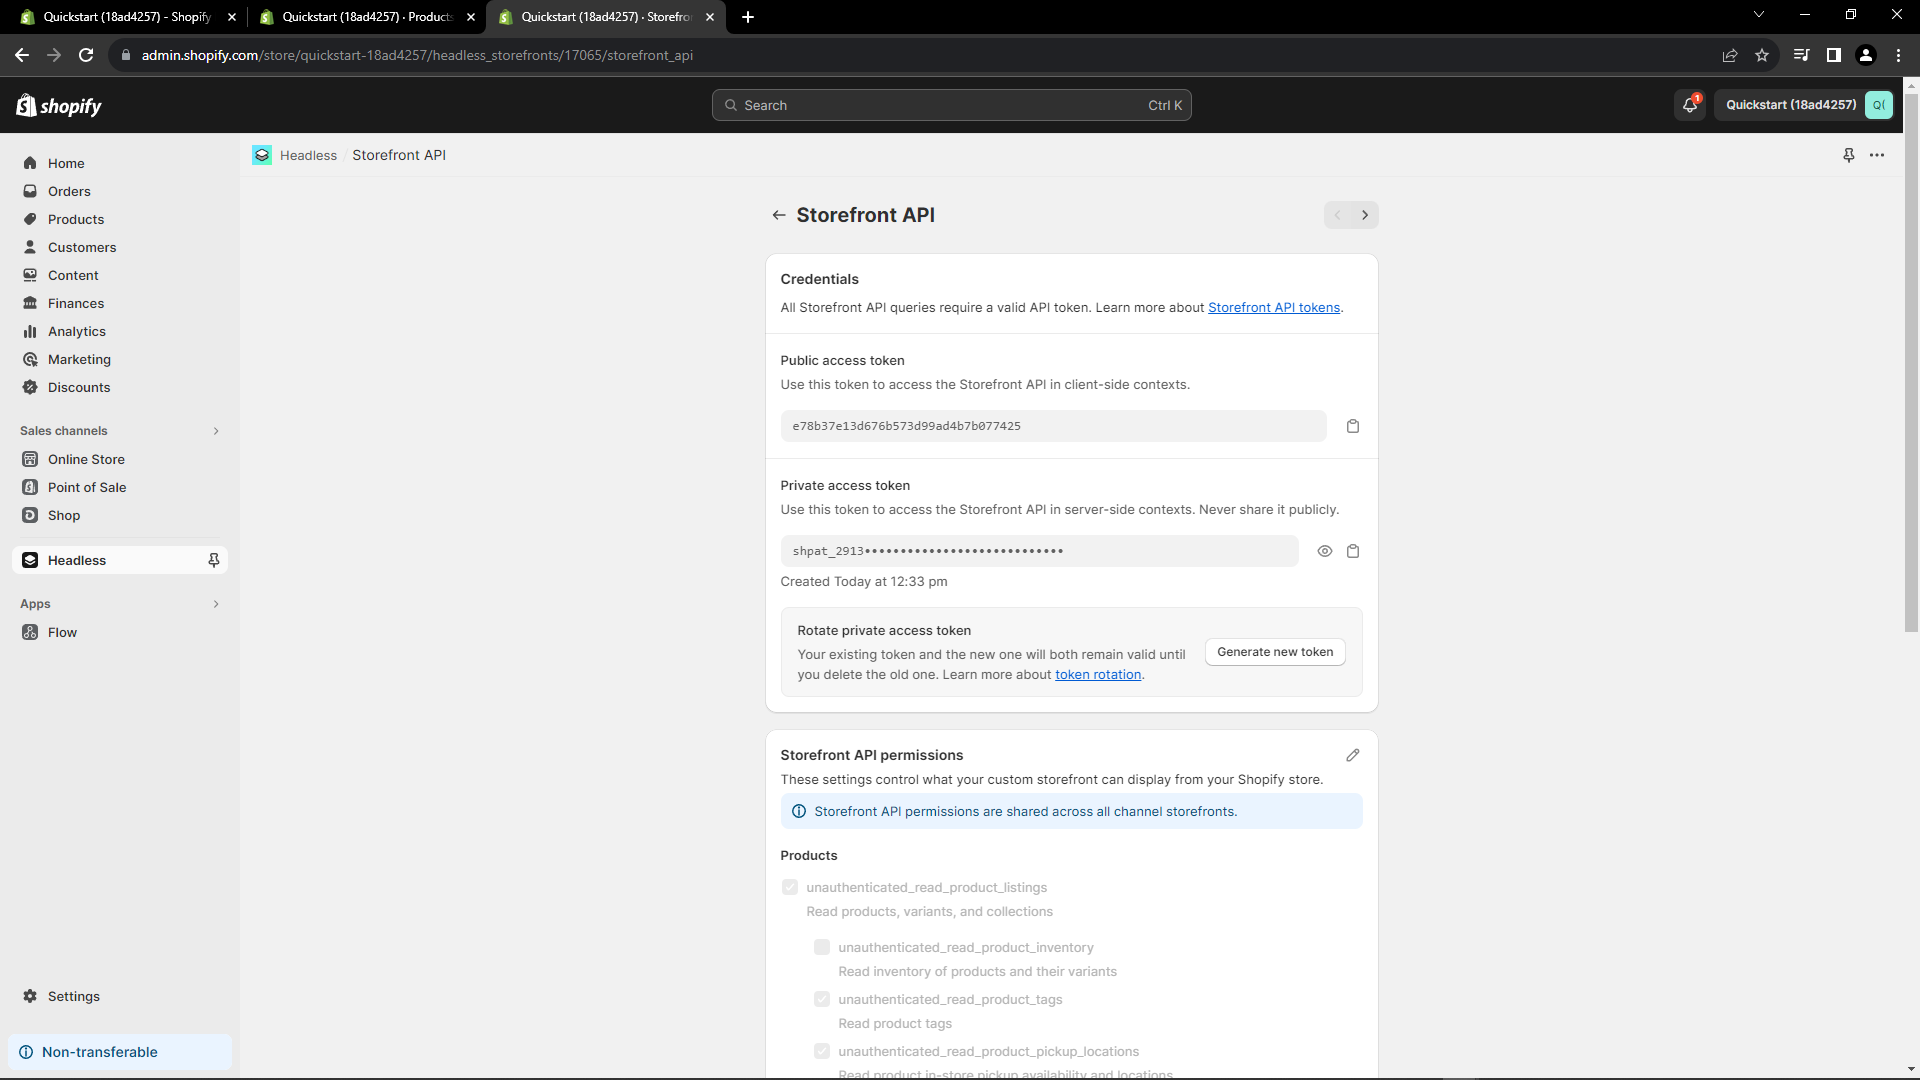Copy the public access token
Image resolution: width=1920 pixels, height=1080 pixels.
coord(1352,426)
